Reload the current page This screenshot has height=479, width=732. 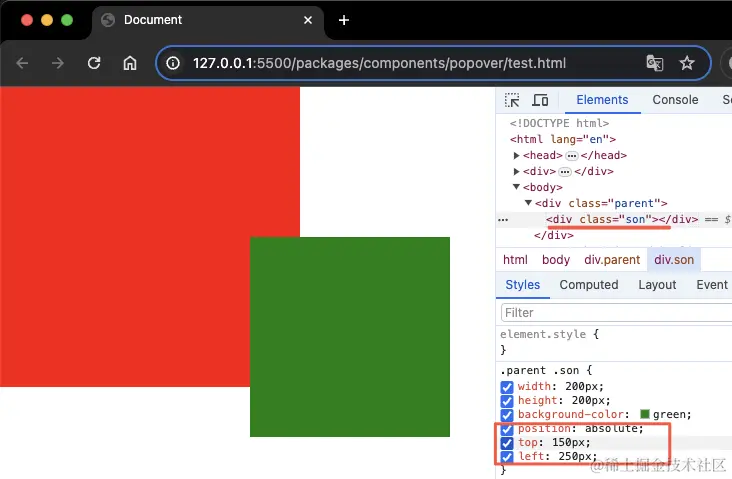pyautogui.click(x=94, y=63)
